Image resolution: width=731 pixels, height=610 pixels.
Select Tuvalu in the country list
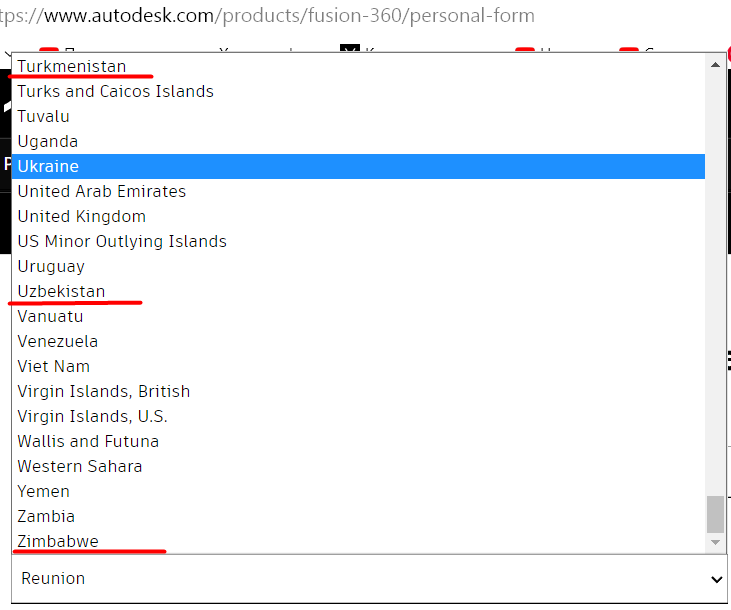click(43, 116)
